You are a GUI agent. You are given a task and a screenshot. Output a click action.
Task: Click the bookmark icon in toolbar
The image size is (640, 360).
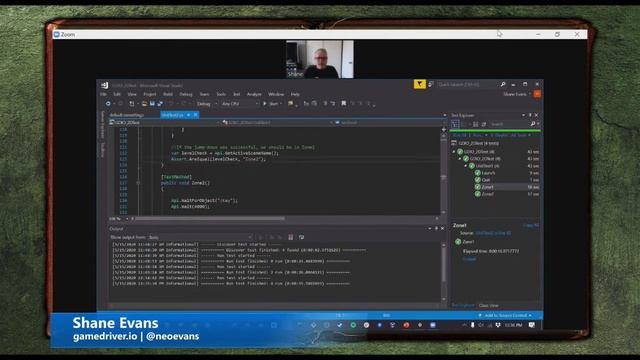tap(344, 104)
